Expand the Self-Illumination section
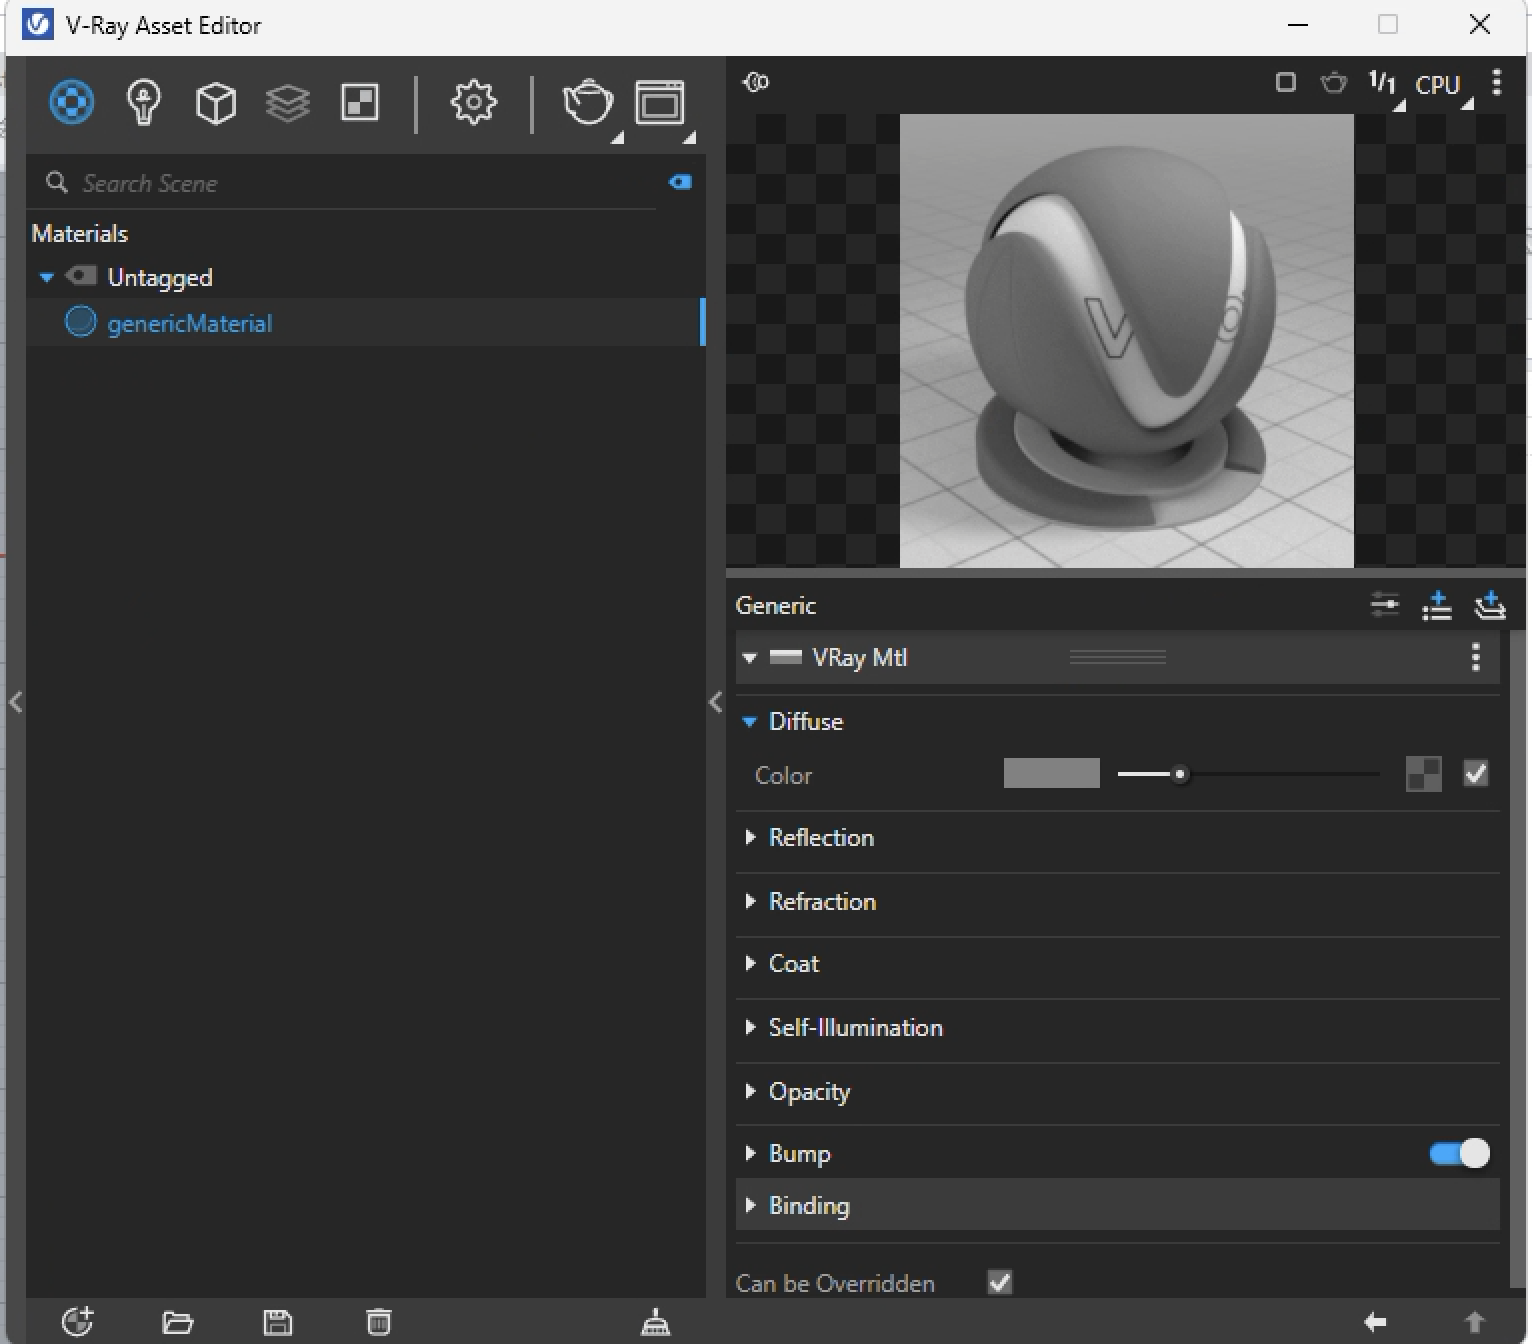Image resolution: width=1532 pixels, height=1344 pixels. pyautogui.click(x=750, y=1027)
